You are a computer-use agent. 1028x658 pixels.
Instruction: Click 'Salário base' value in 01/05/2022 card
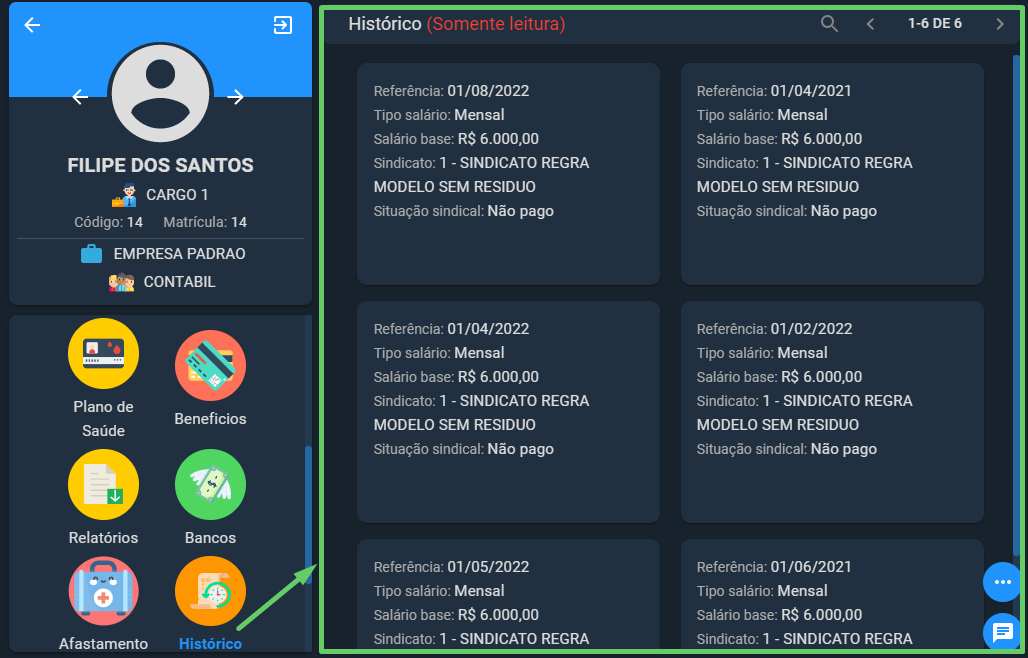[498, 615]
